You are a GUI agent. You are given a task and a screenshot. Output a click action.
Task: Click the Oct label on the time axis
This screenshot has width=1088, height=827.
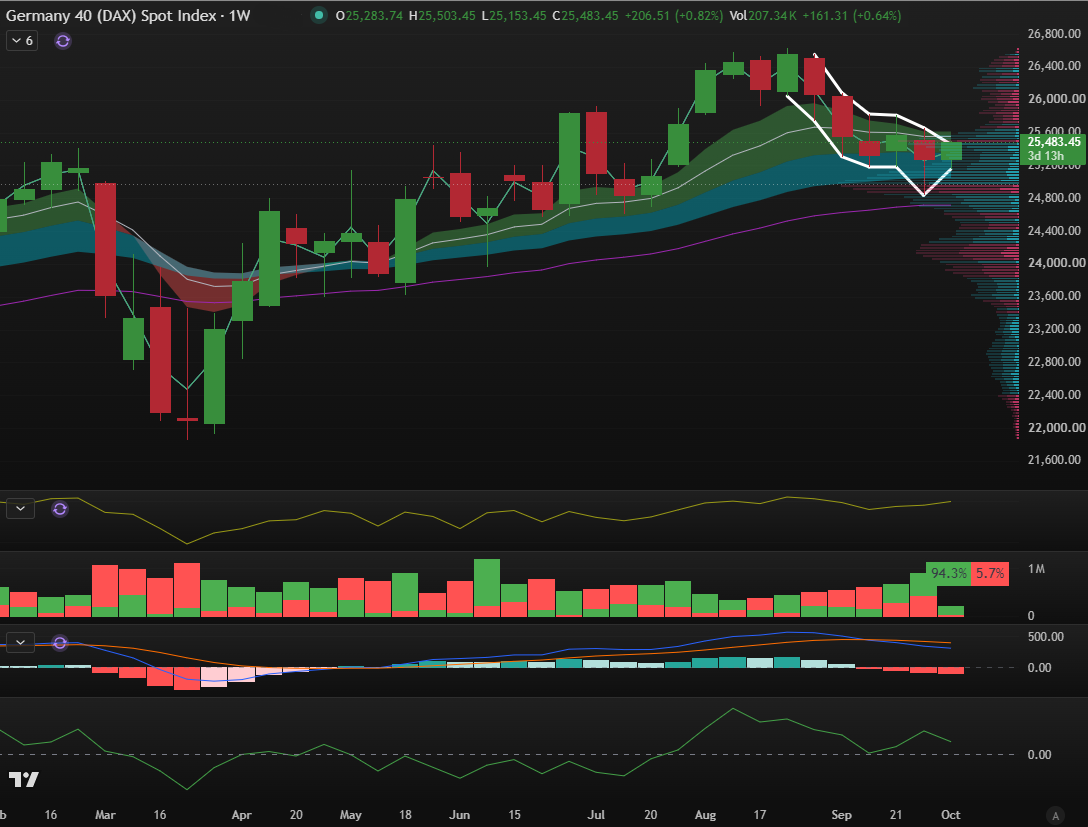951,815
